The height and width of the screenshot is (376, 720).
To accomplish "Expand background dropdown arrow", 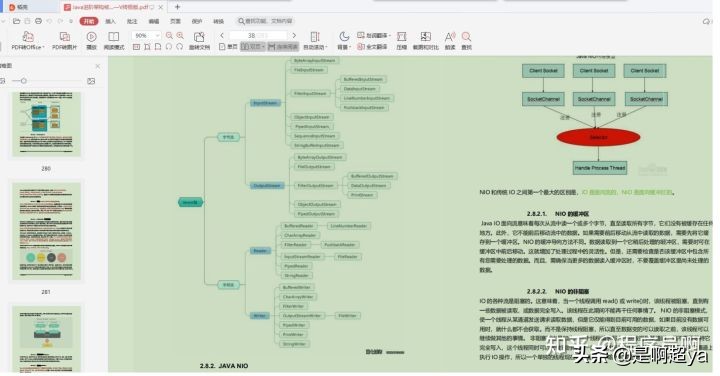I will click(x=350, y=48).
